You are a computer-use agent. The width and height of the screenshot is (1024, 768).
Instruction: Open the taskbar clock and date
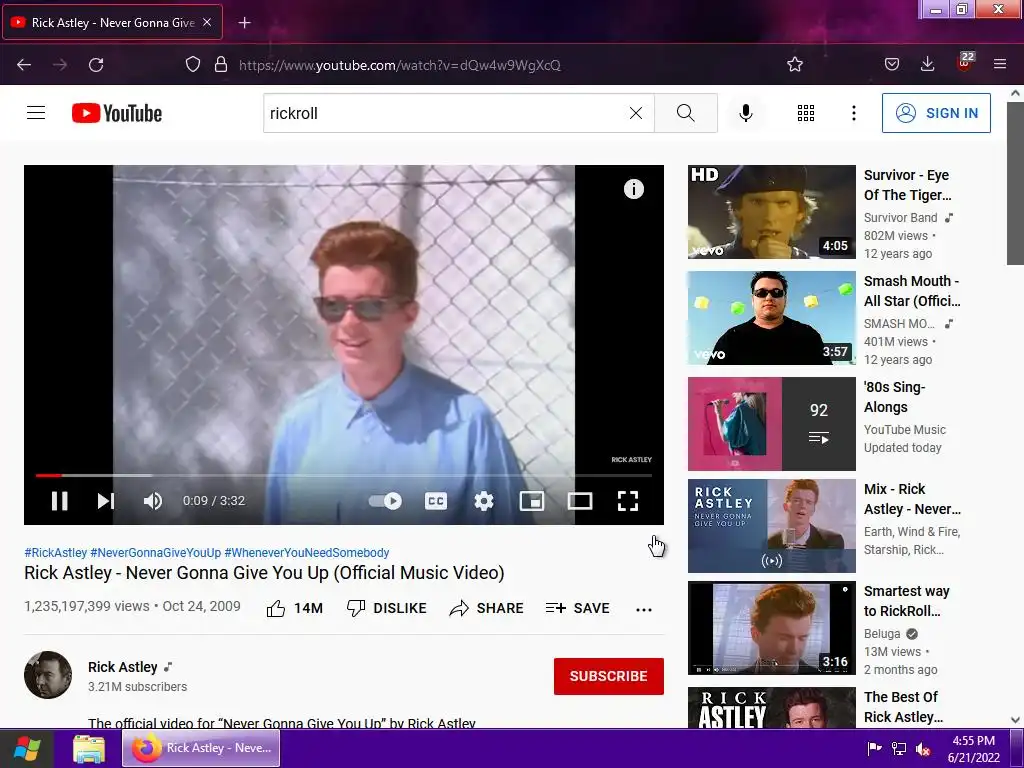(x=974, y=749)
